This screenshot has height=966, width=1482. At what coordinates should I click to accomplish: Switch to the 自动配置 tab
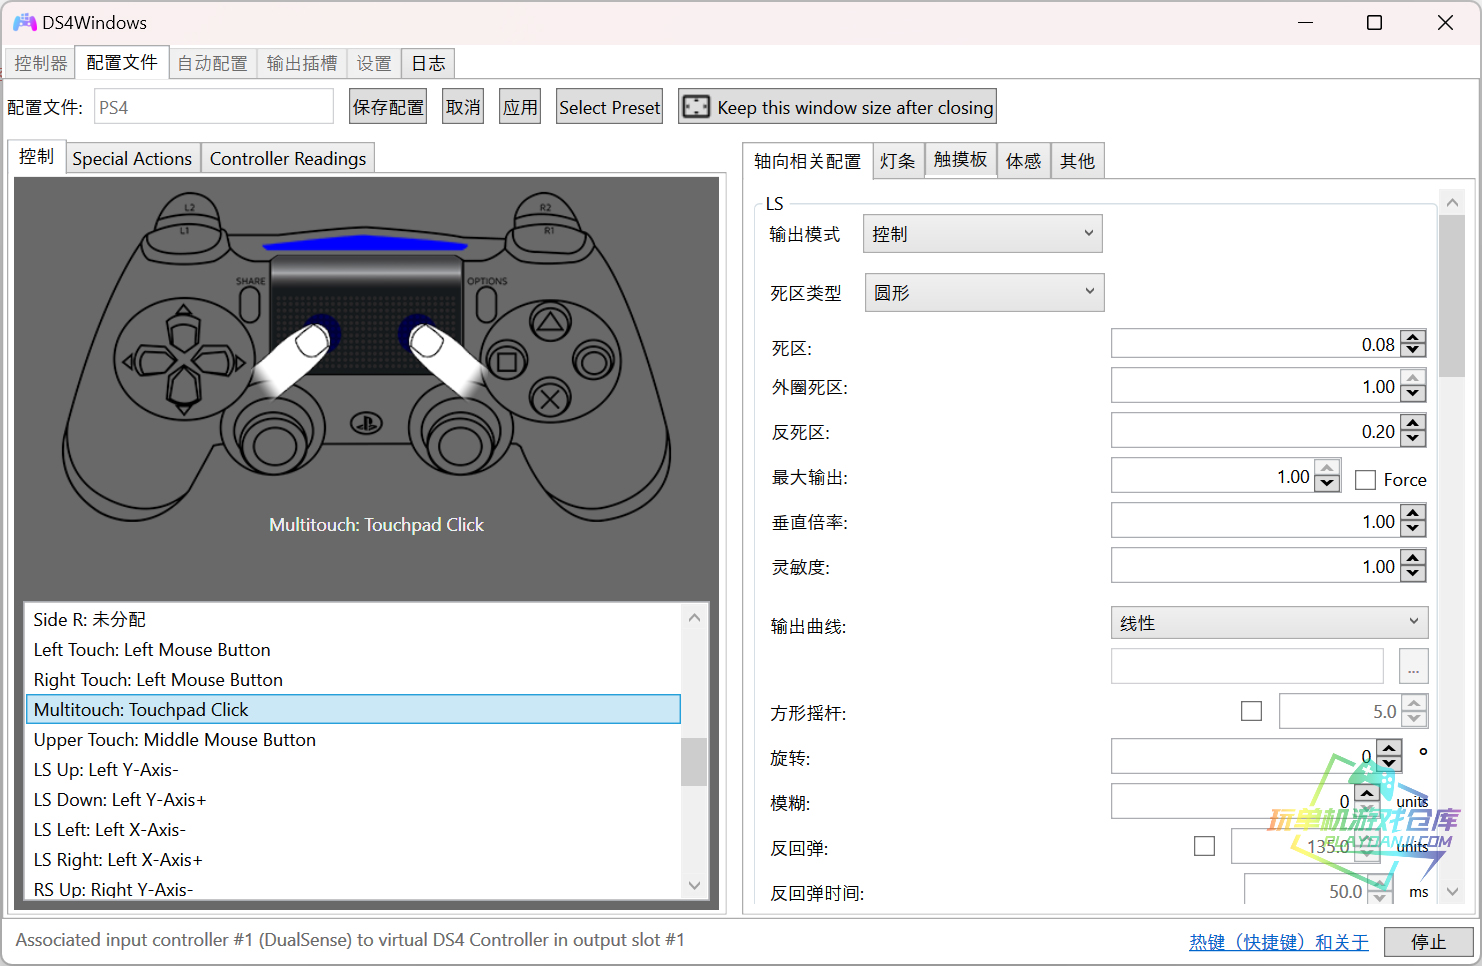click(x=212, y=63)
